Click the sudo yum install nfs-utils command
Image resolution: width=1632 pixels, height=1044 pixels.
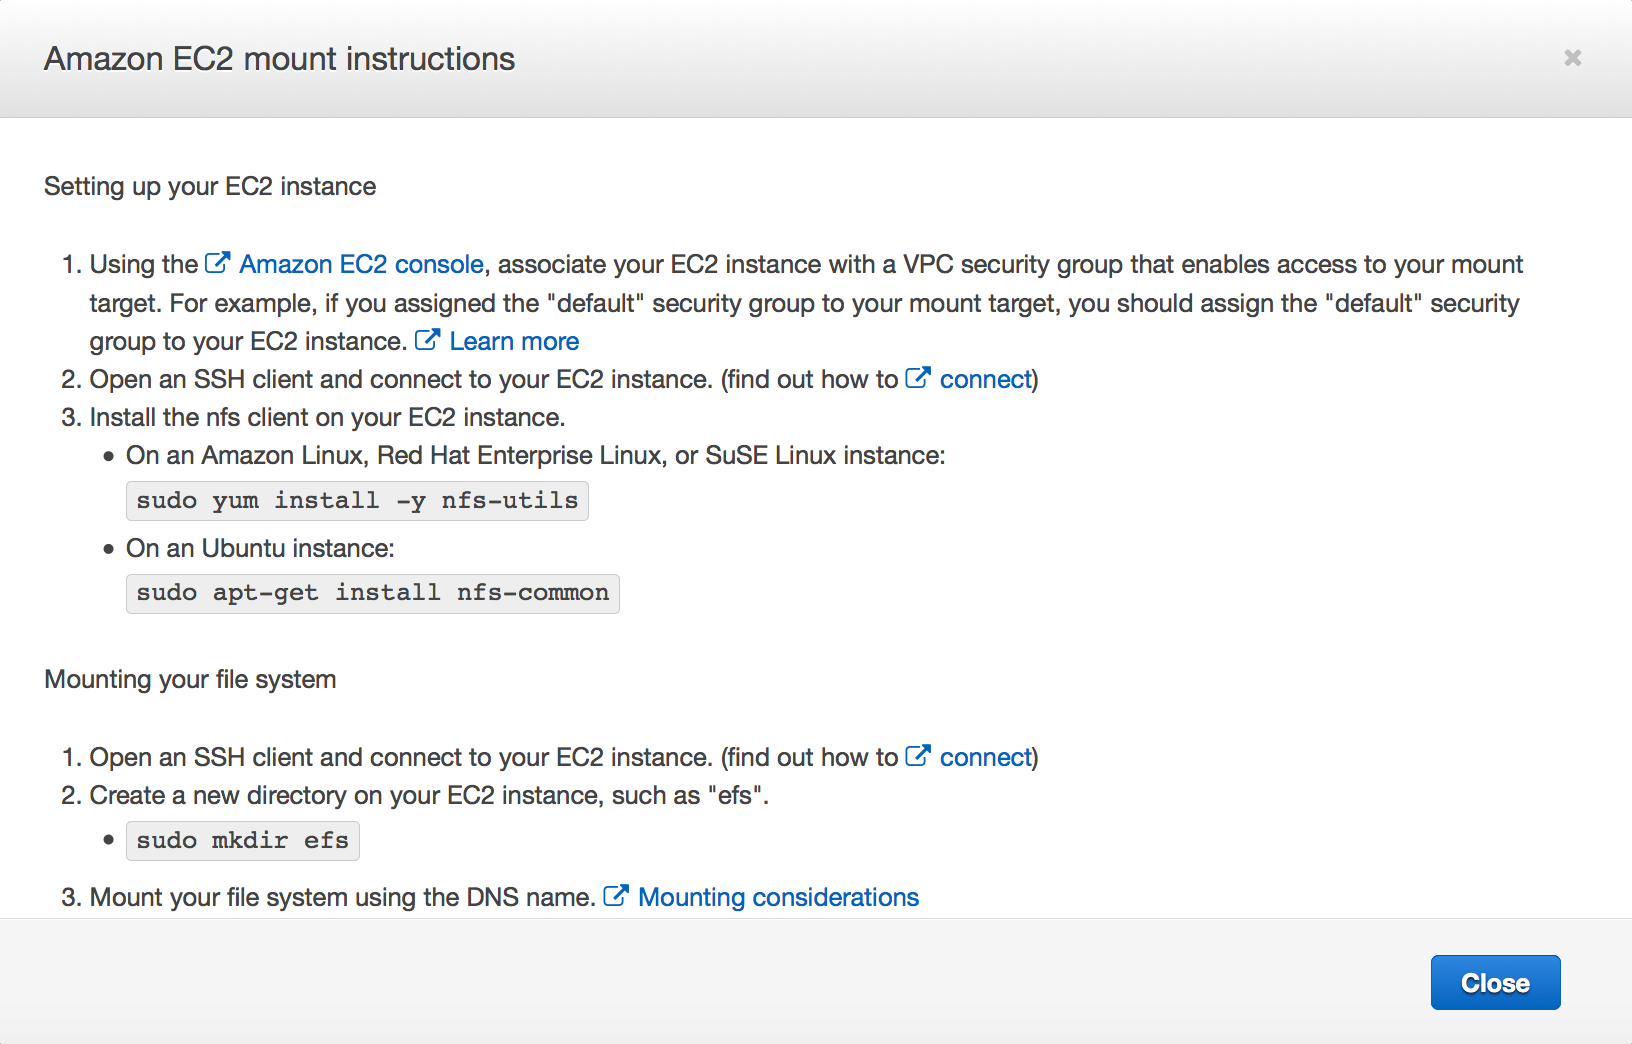point(357,501)
